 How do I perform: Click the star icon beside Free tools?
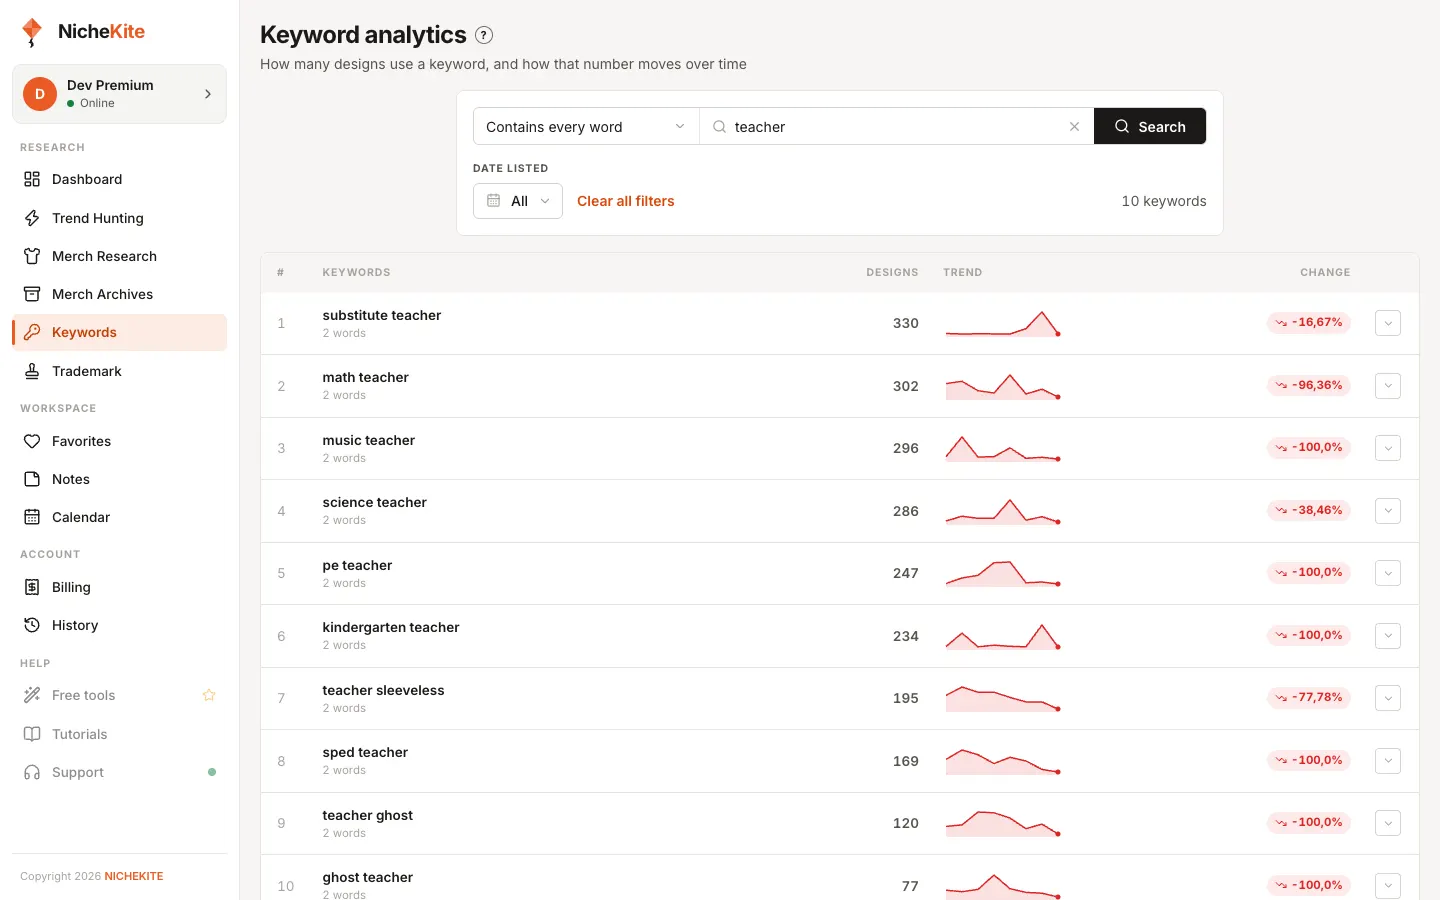tap(209, 695)
